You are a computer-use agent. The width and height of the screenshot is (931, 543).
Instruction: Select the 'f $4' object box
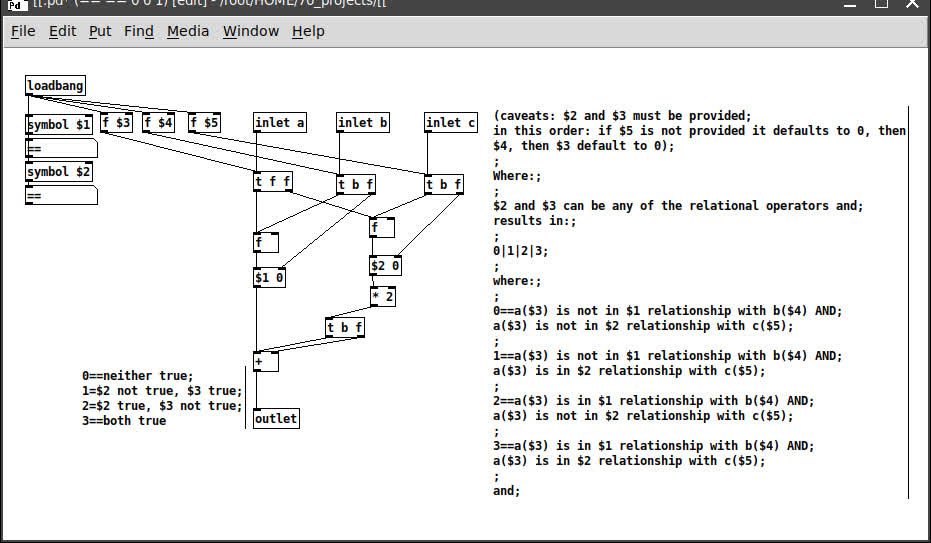(x=158, y=123)
